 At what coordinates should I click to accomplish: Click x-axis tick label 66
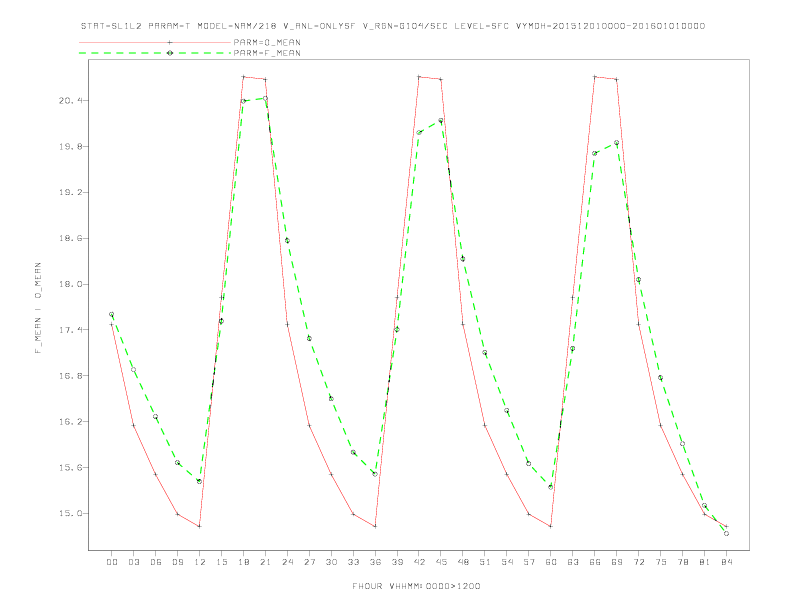(x=595, y=562)
